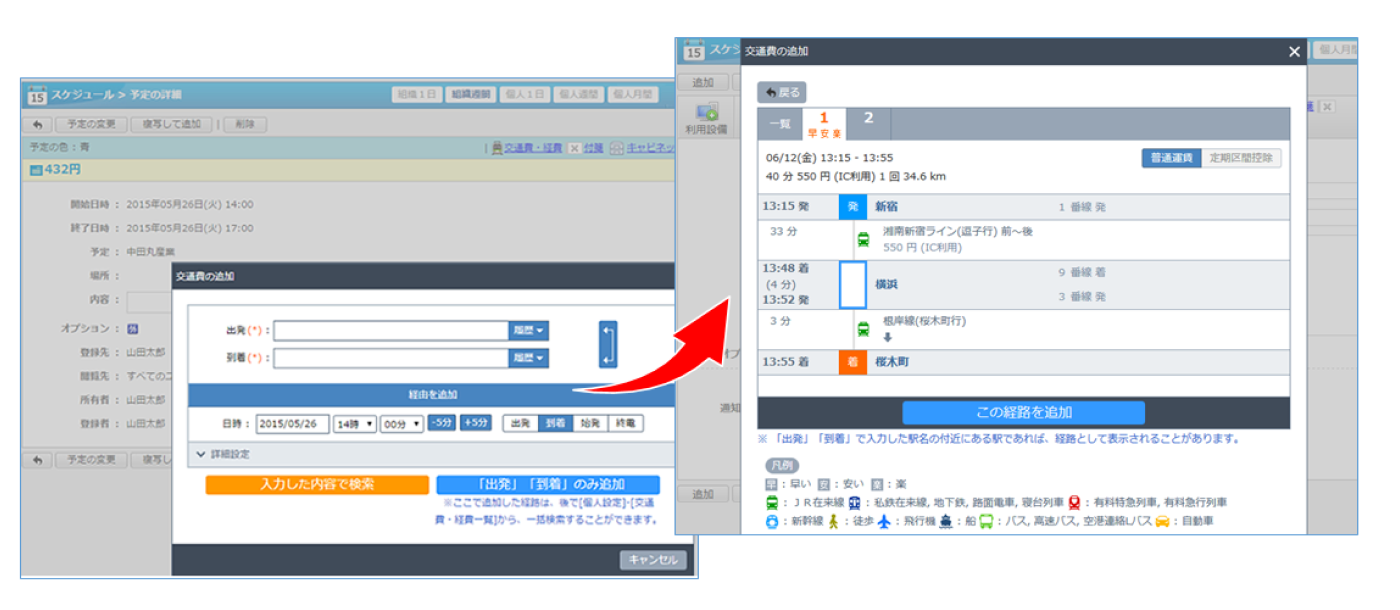
Task: Click 経由を追加 bar
Action: tap(431, 395)
